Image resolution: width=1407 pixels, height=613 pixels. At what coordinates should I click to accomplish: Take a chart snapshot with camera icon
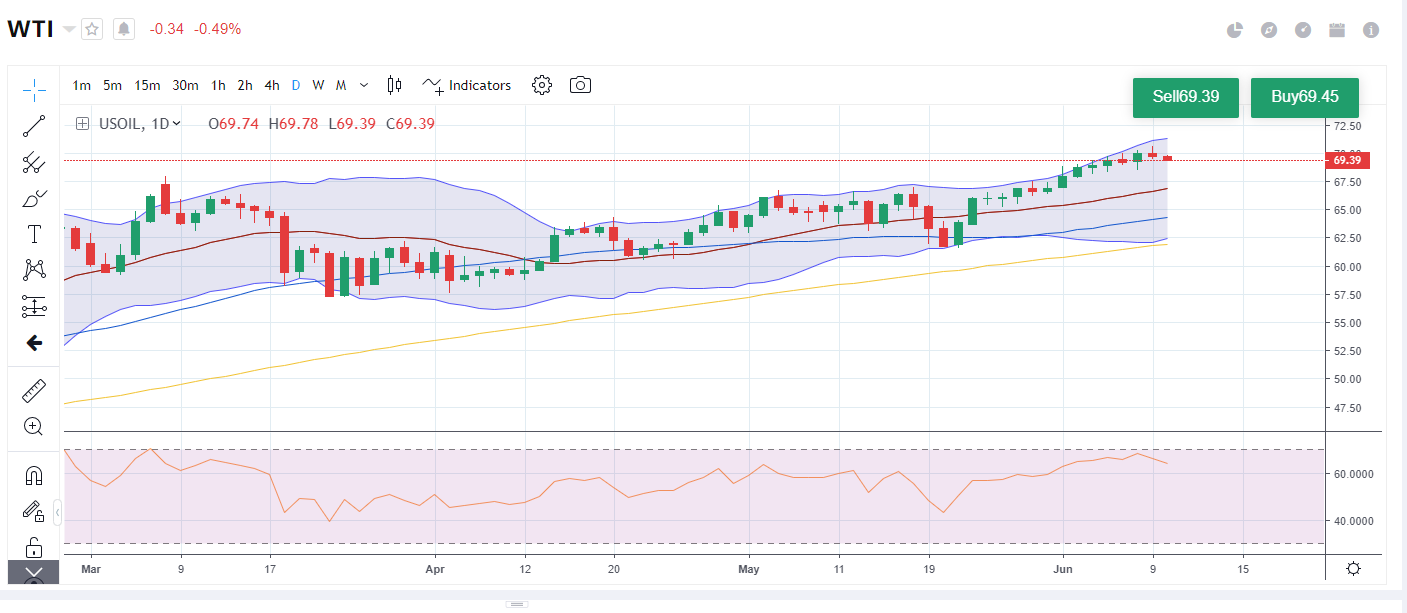[580, 85]
